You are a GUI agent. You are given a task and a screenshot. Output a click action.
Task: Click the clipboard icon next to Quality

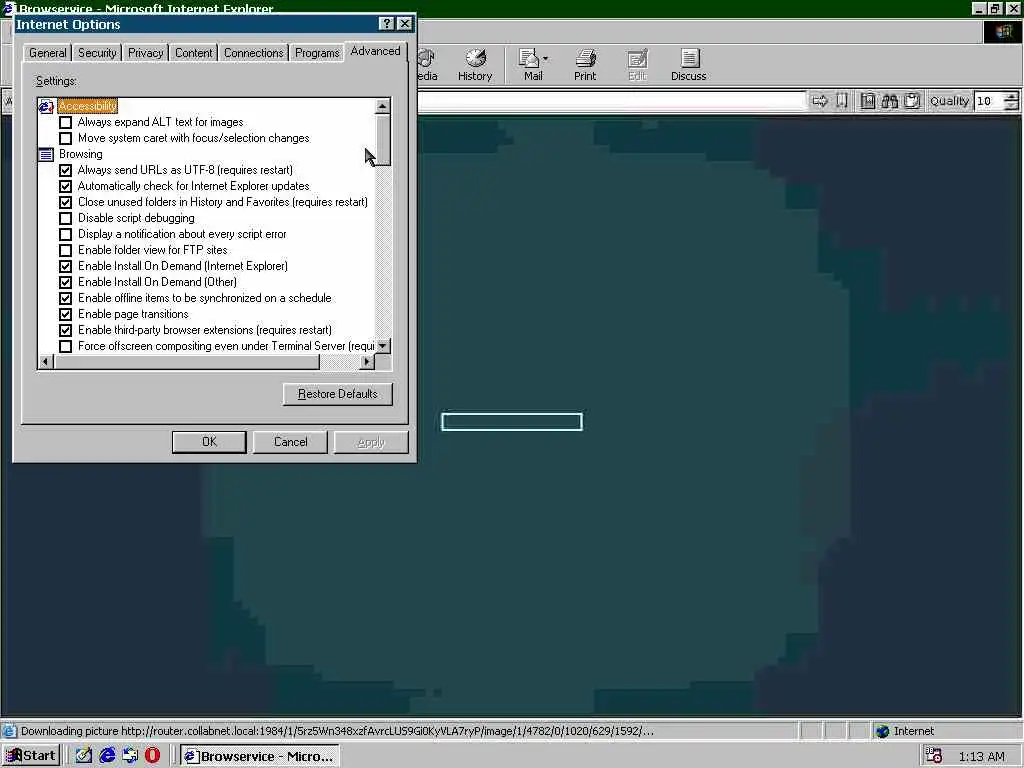[x=912, y=101]
